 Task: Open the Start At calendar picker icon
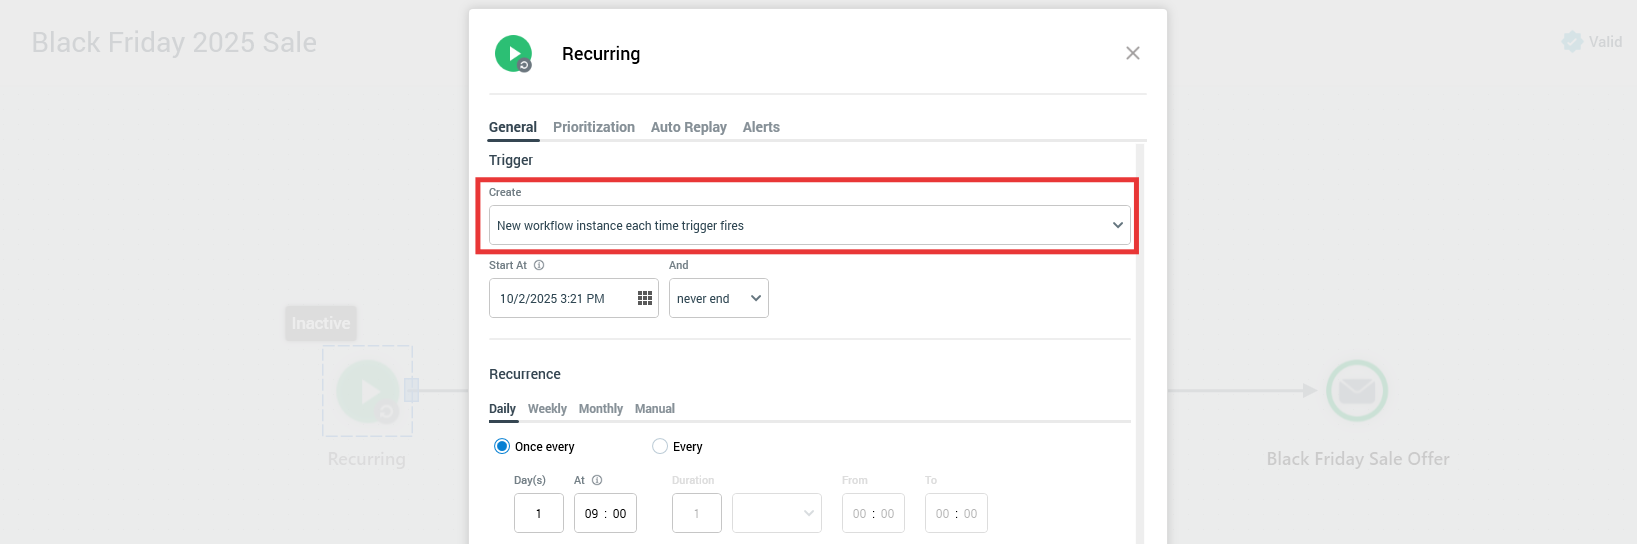(645, 298)
